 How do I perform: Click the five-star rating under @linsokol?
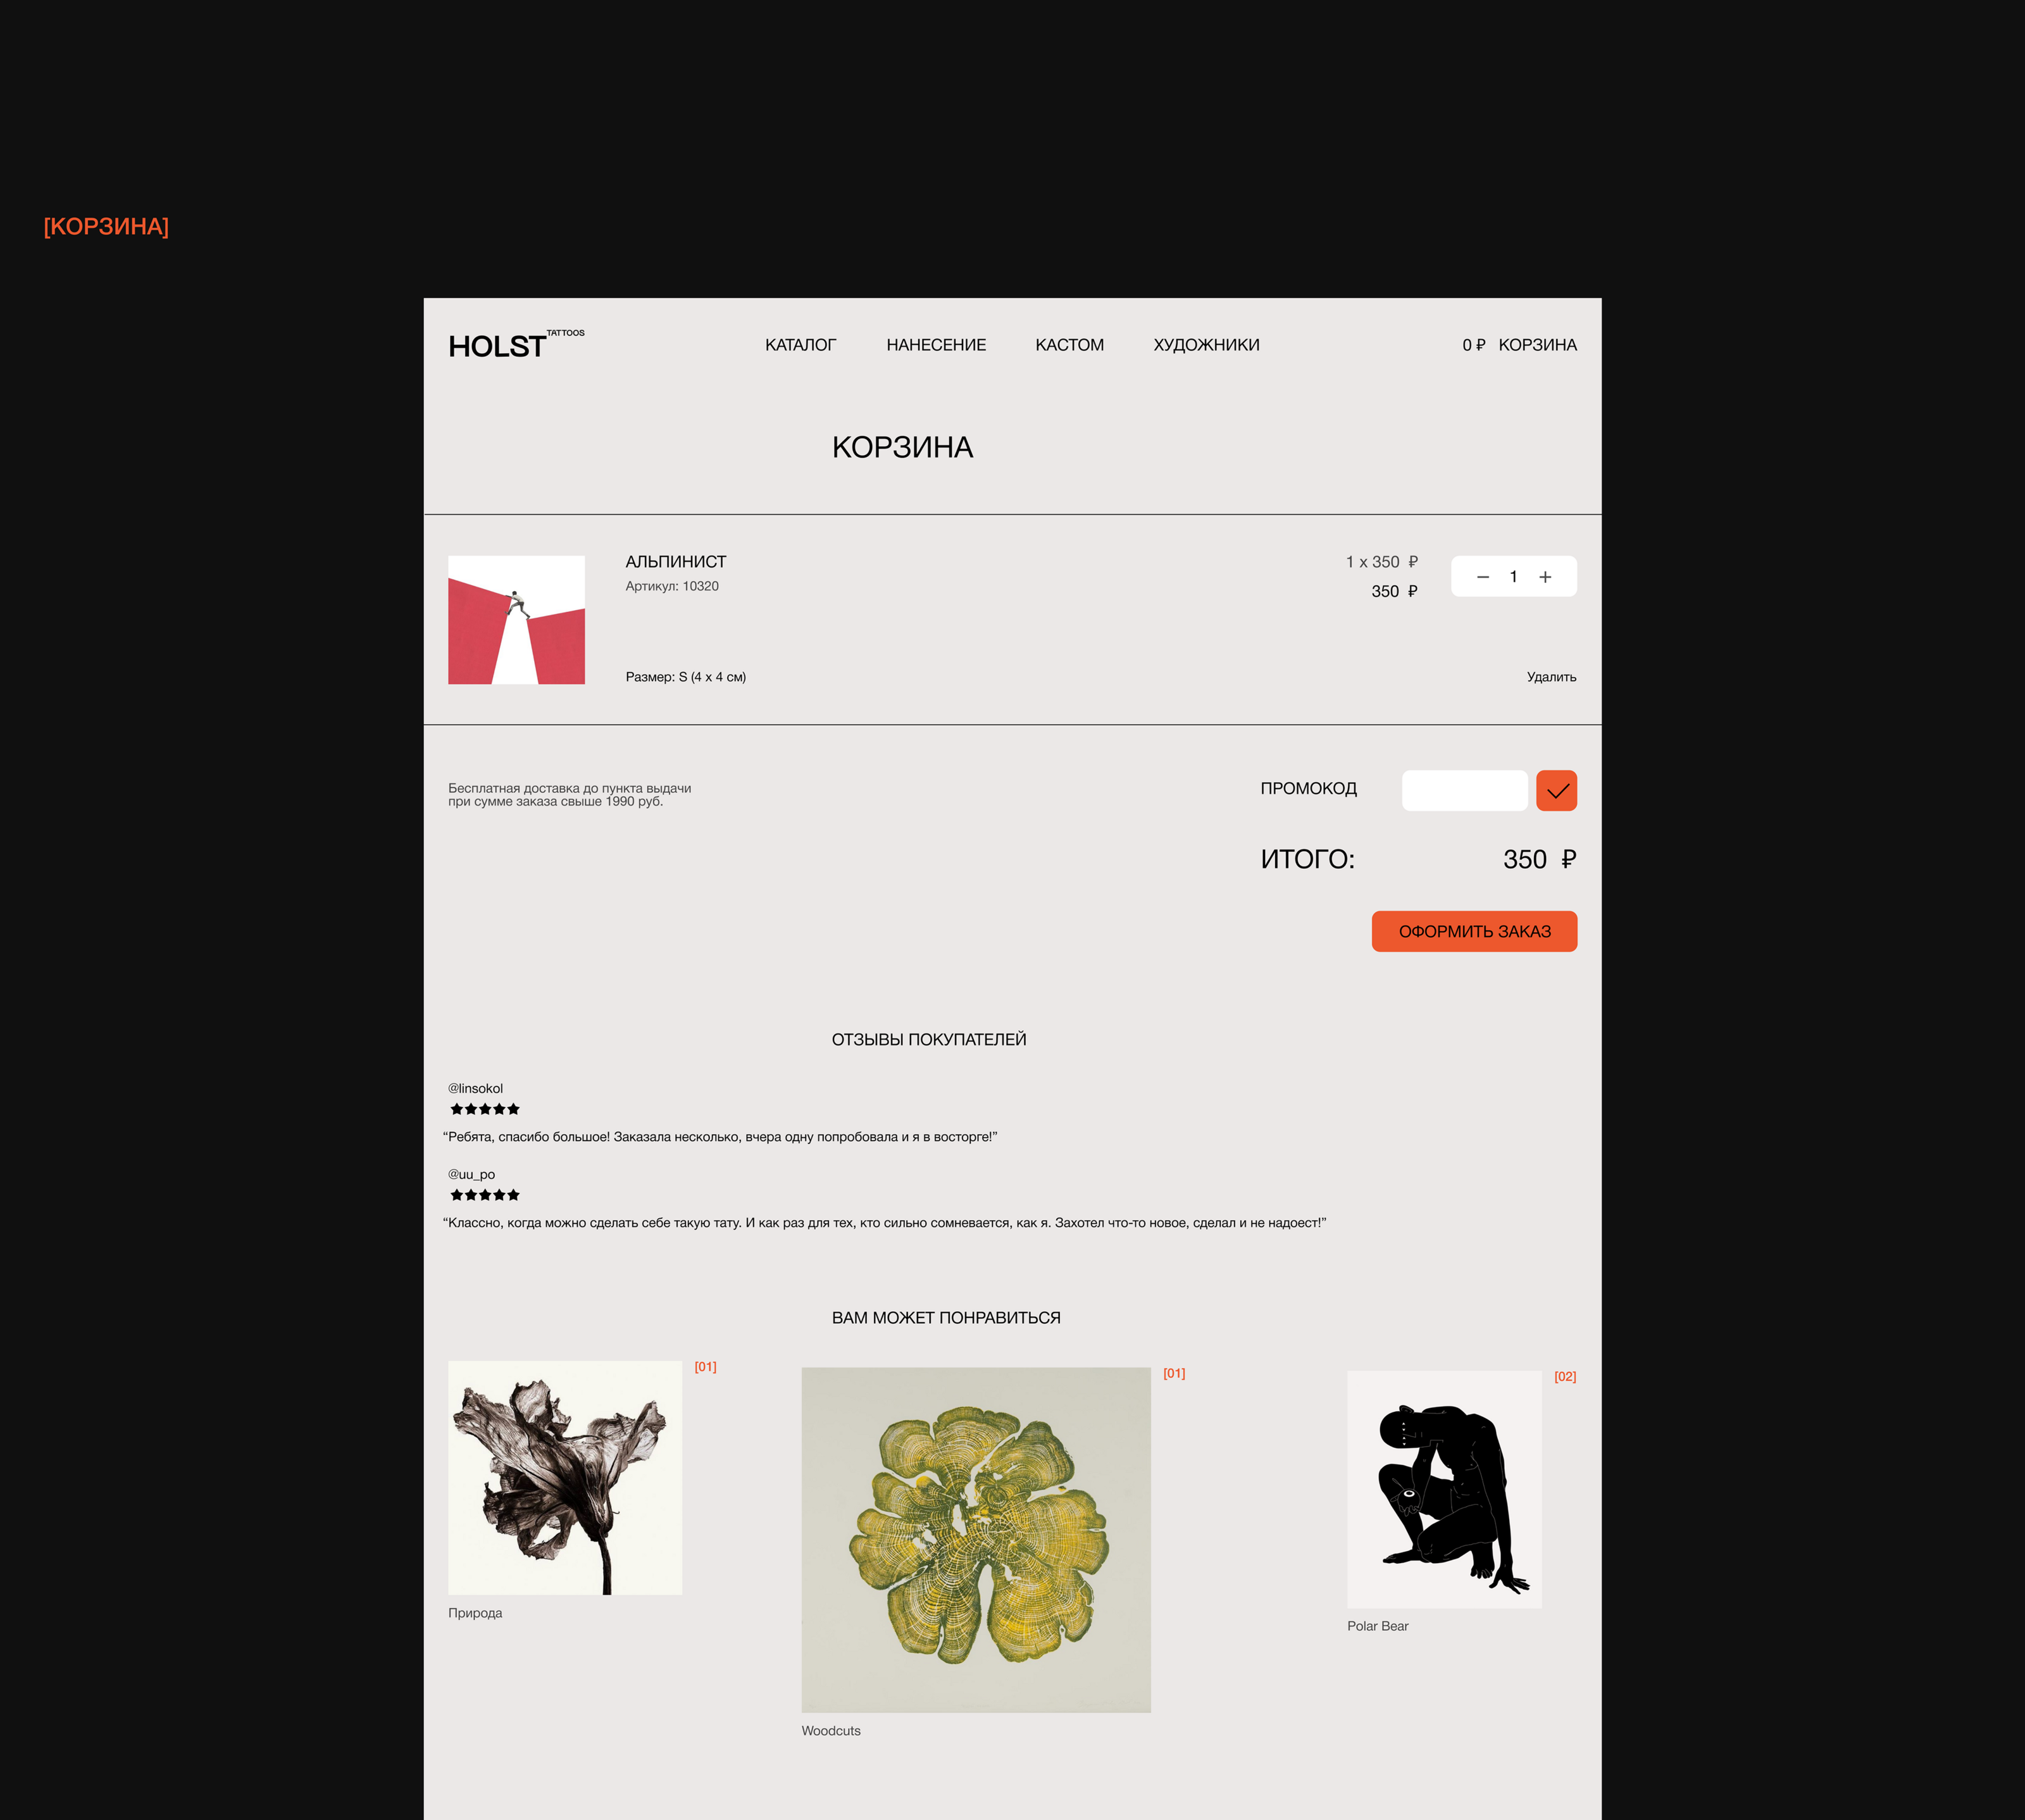pyautogui.click(x=485, y=1109)
